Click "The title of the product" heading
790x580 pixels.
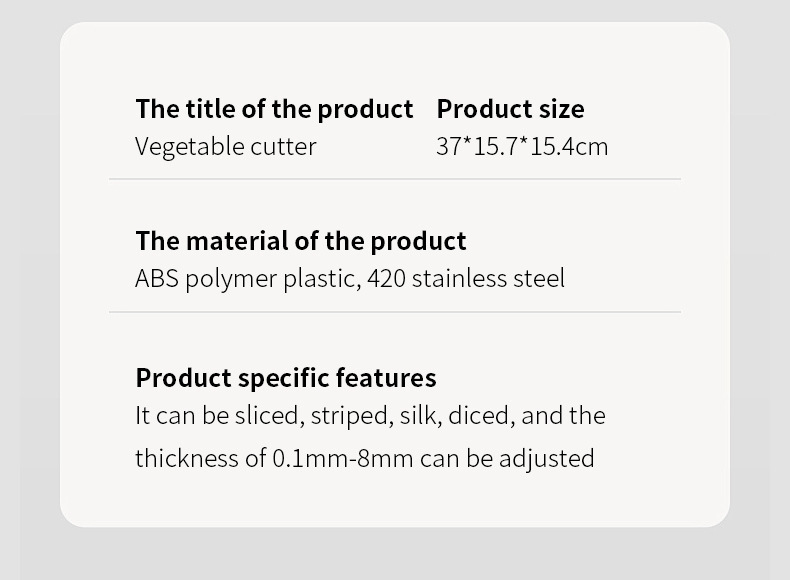pyautogui.click(x=274, y=109)
